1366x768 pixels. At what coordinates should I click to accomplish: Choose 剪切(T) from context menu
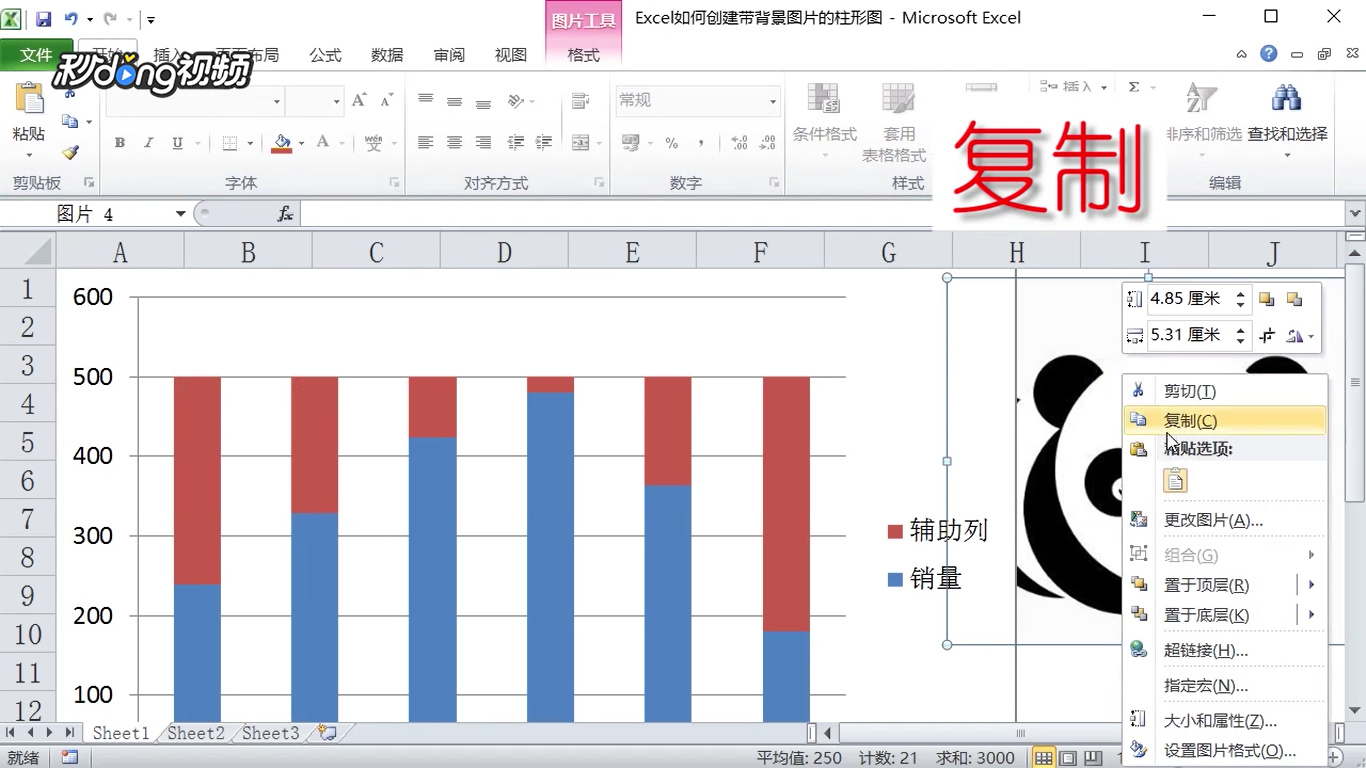click(x=1226, y=391)
